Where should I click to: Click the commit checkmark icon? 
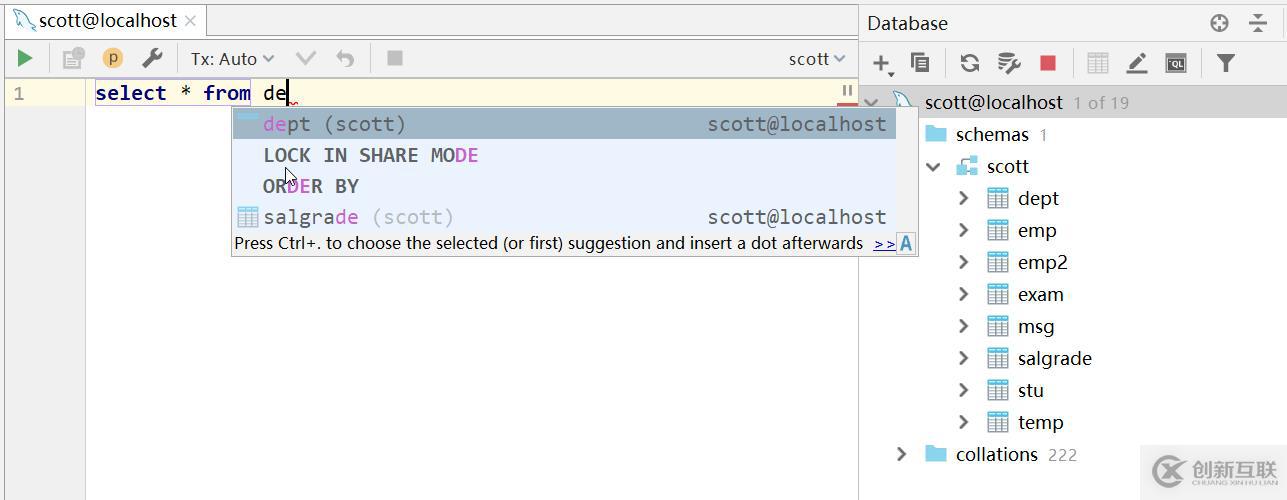pos(306,59)
